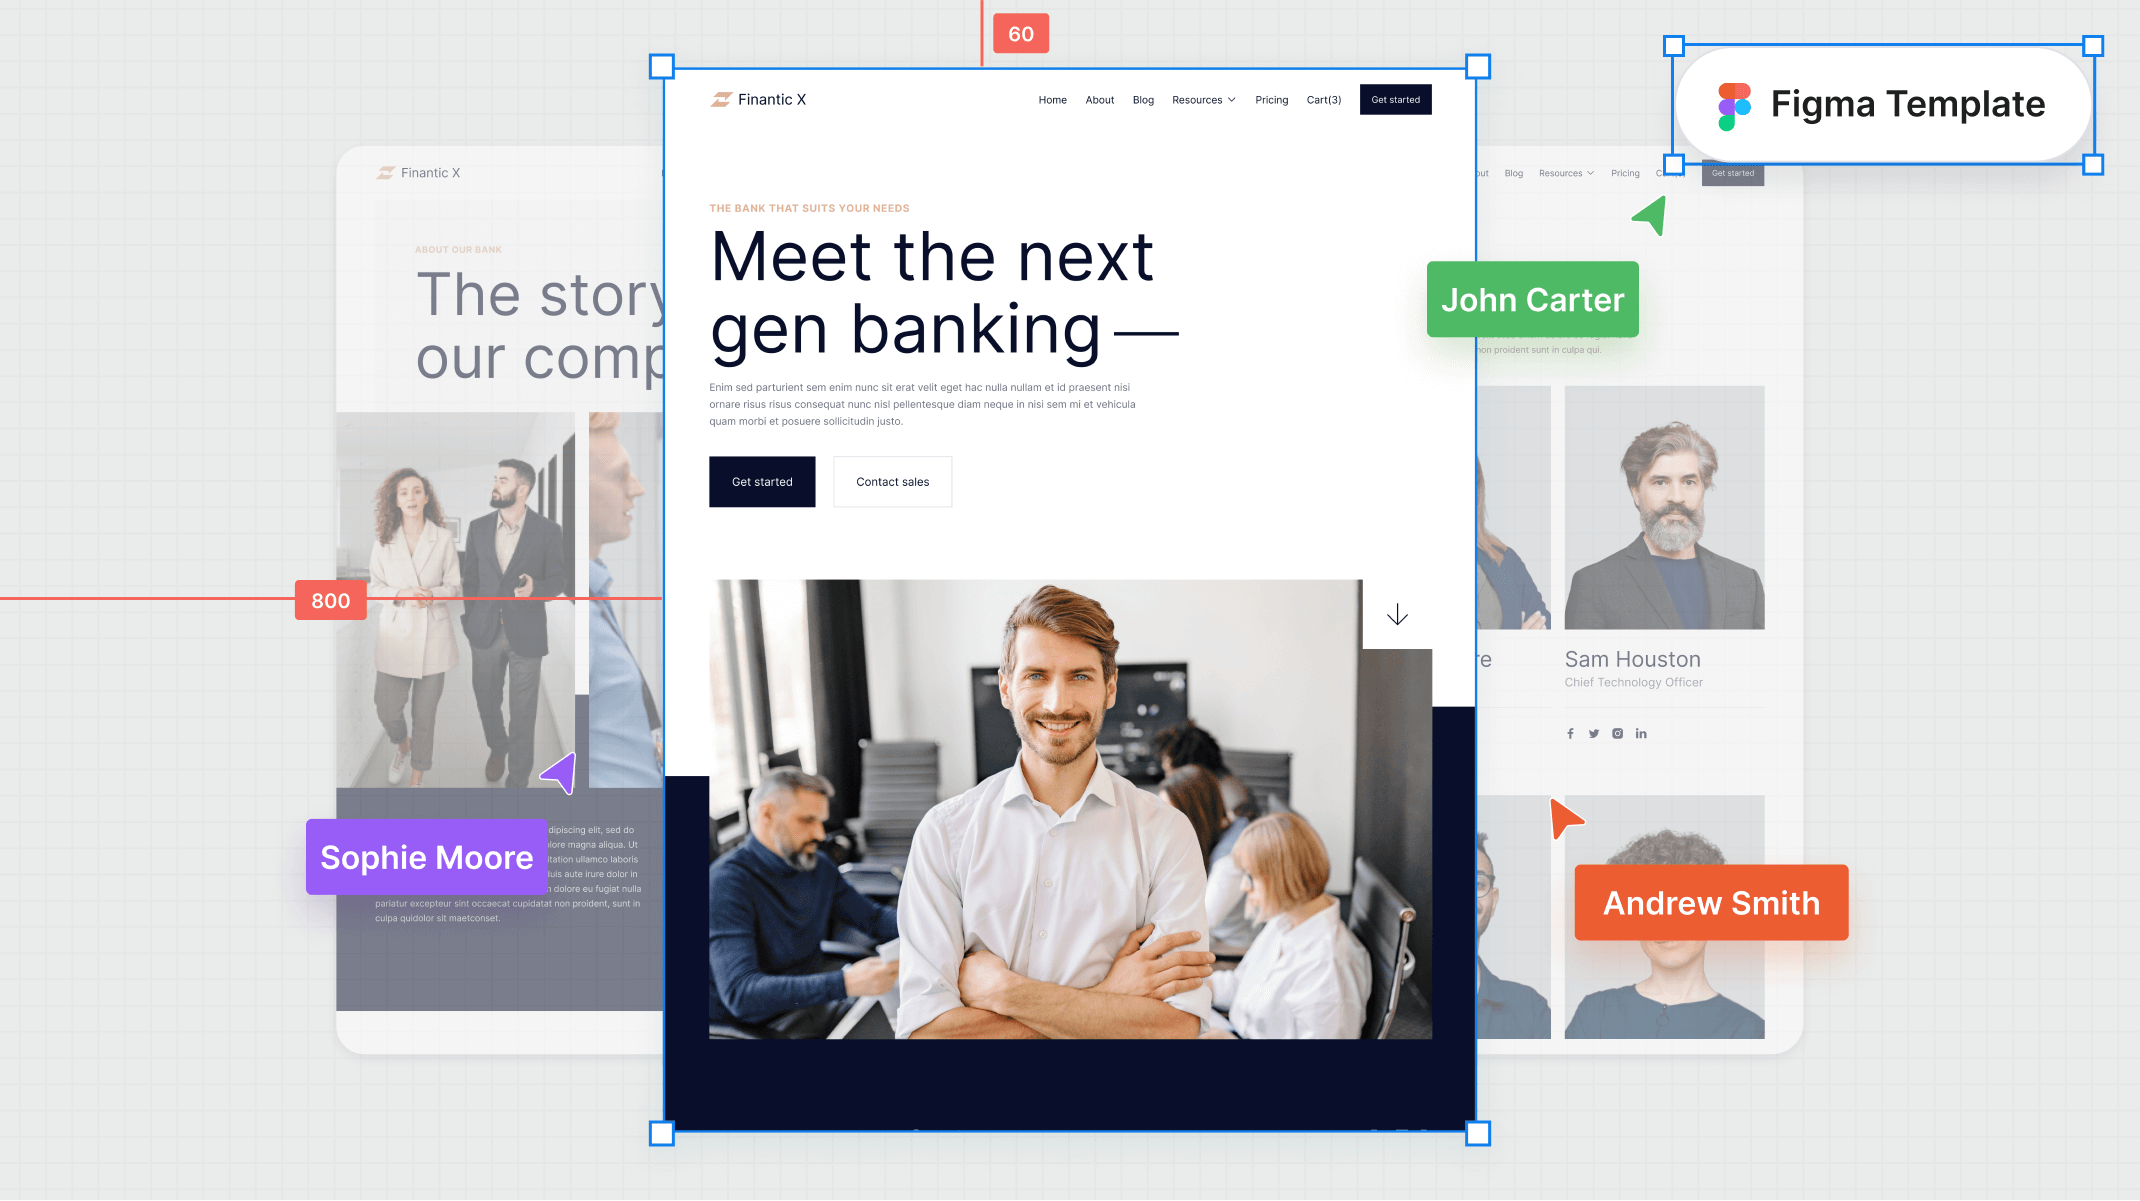Select the Home tab in navigation bar
Screen dimensions: 2140x1201
point(1051,100)
